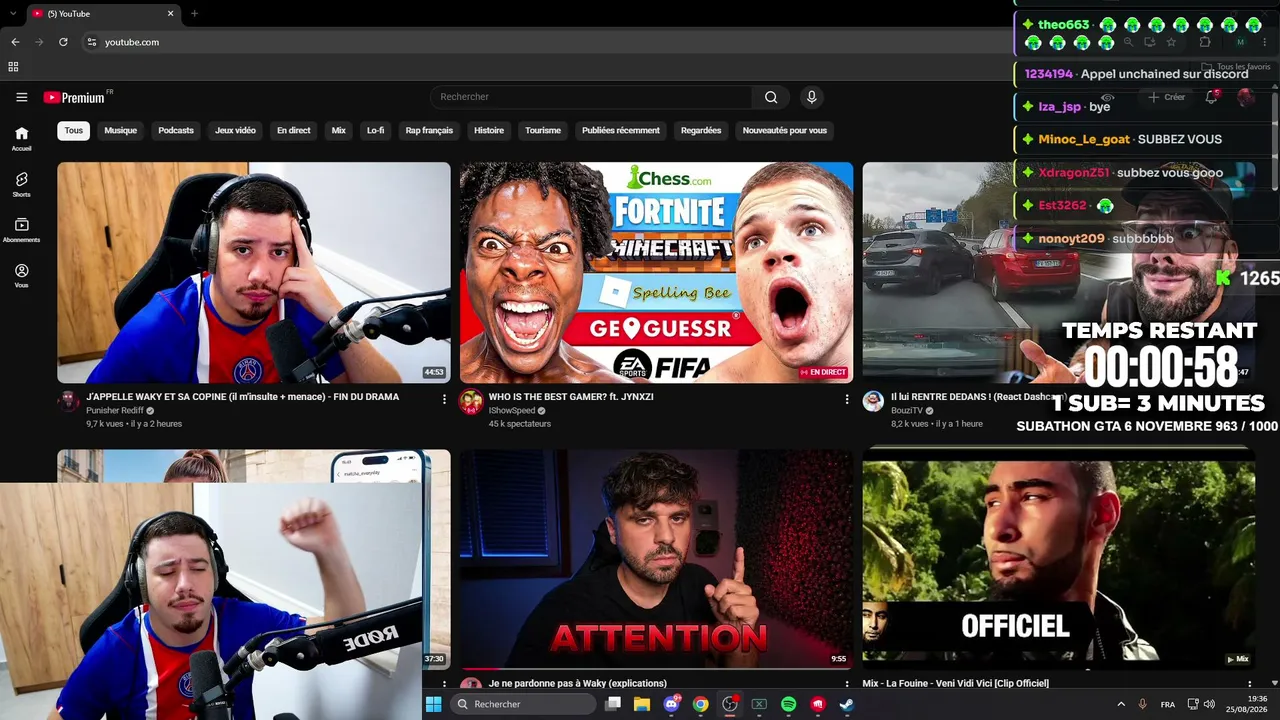This screenshot has width=1280, height=720.
Task: Open the BouziTV channel name
Action: (x=906, y=411)
